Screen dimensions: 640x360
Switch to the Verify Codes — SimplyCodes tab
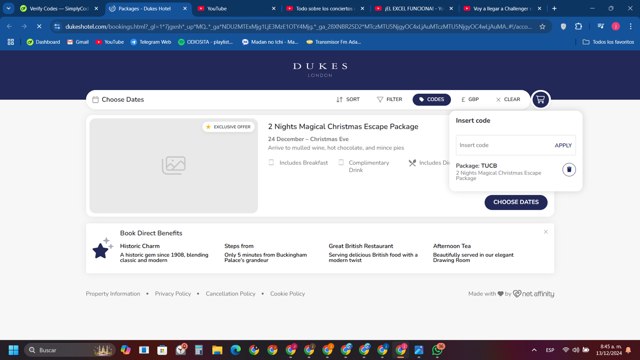coord(60,8)
